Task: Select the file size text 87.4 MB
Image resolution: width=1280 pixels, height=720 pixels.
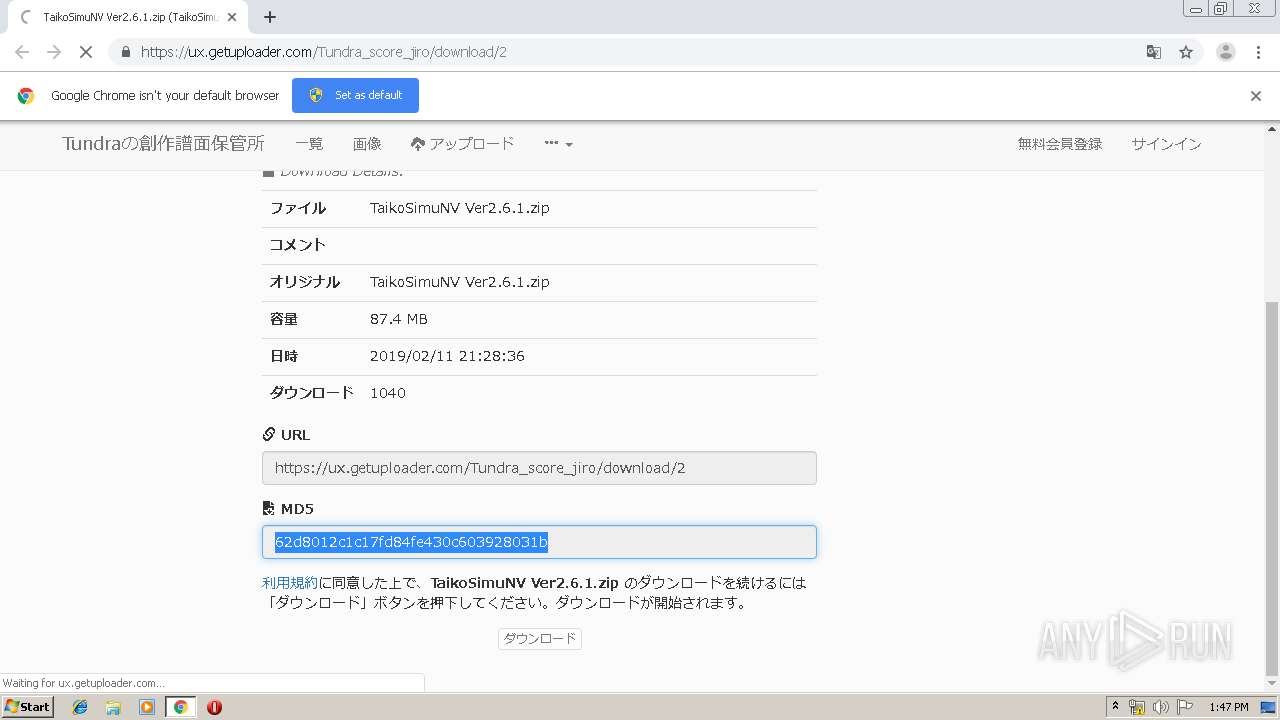Action: [x=399, y=319]
